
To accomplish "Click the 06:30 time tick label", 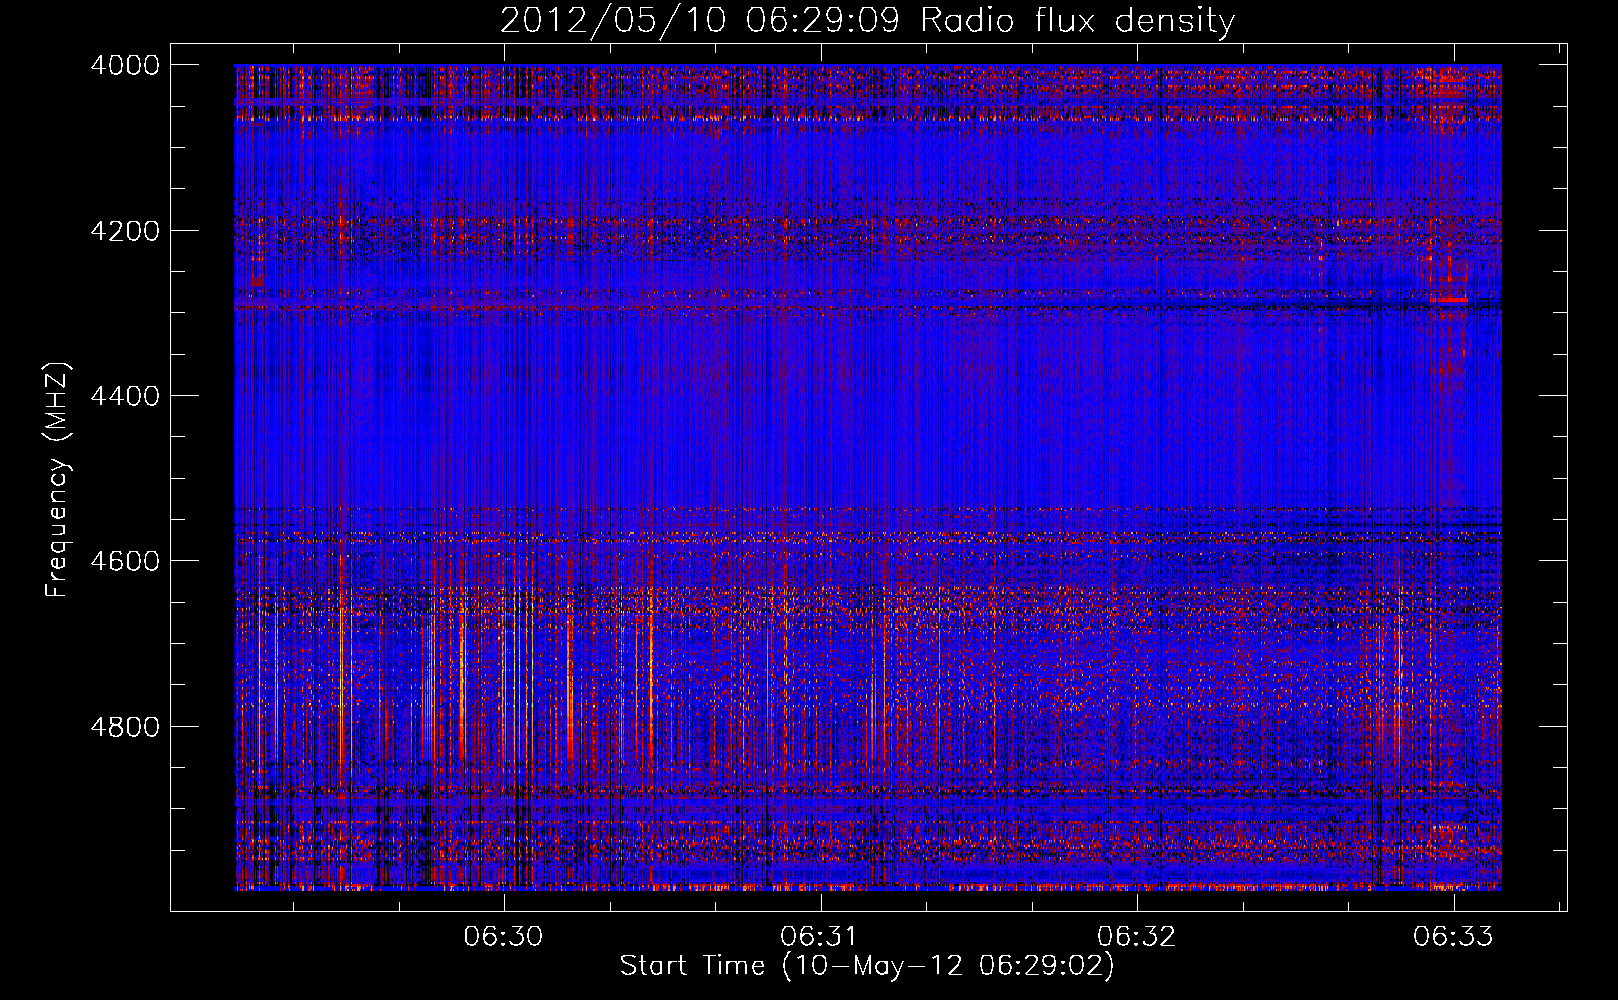I will click(503, 936).
